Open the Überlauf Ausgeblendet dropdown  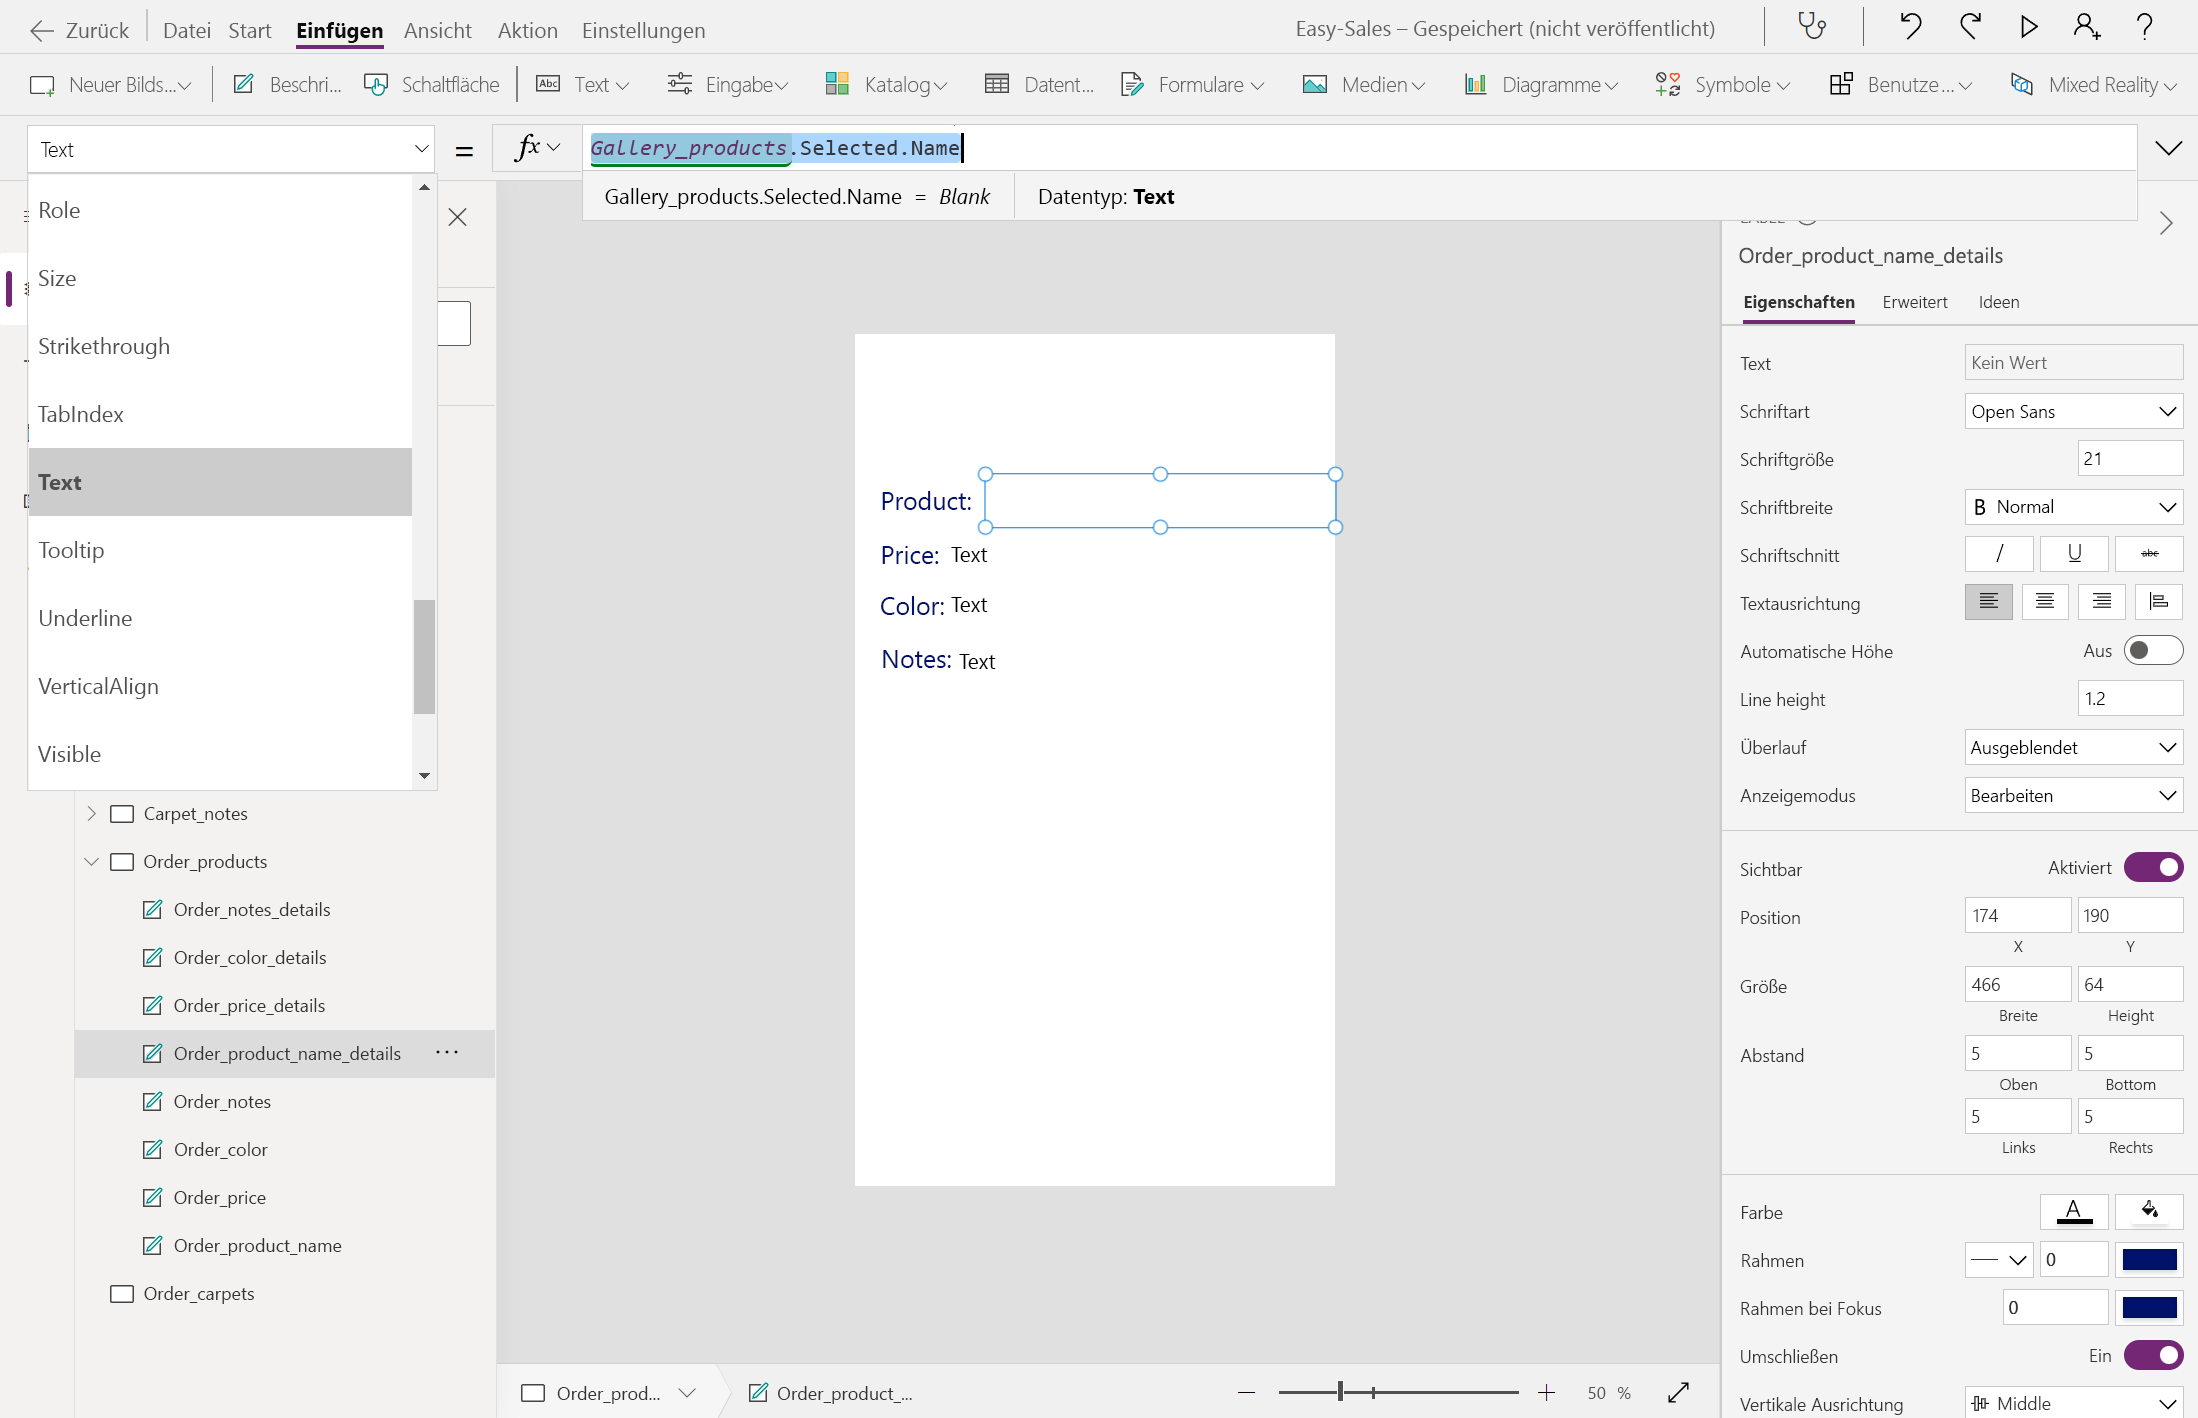(x=2072, y=747)
